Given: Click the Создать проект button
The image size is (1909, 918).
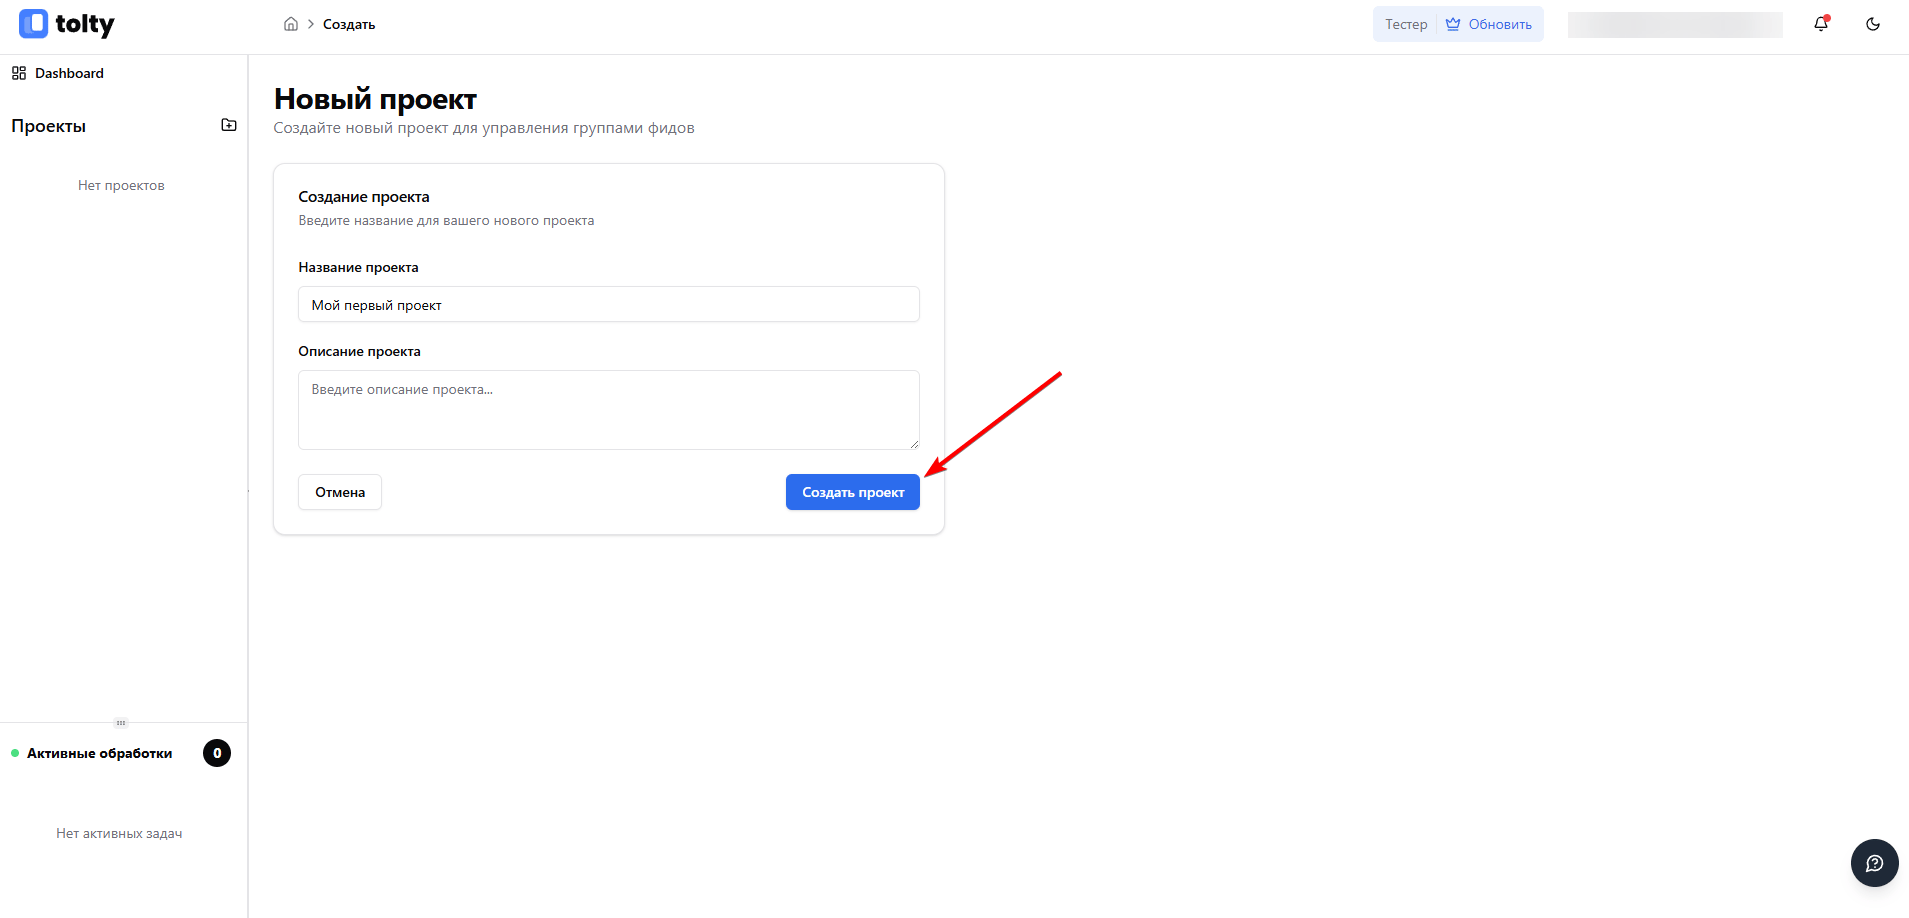Looking at the screenshot, I should 853,492.
